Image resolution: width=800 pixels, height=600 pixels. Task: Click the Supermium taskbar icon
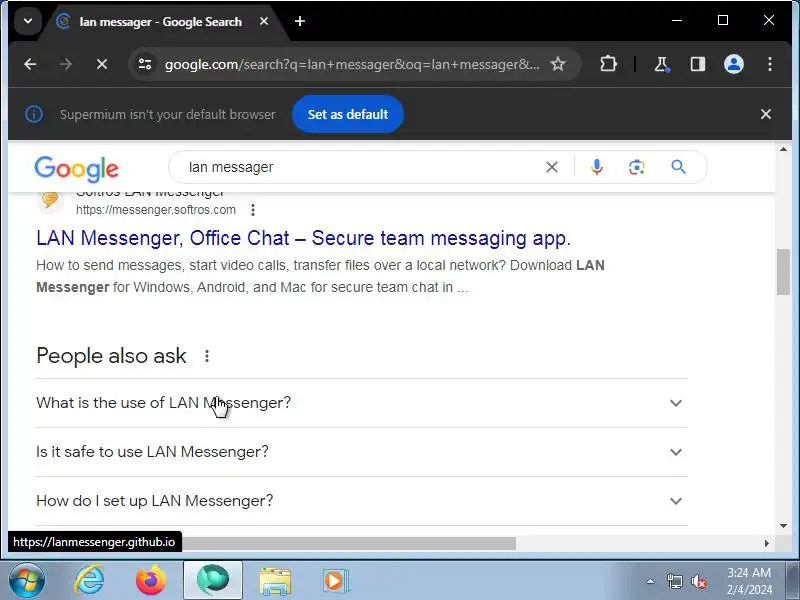tap(213, 580)
